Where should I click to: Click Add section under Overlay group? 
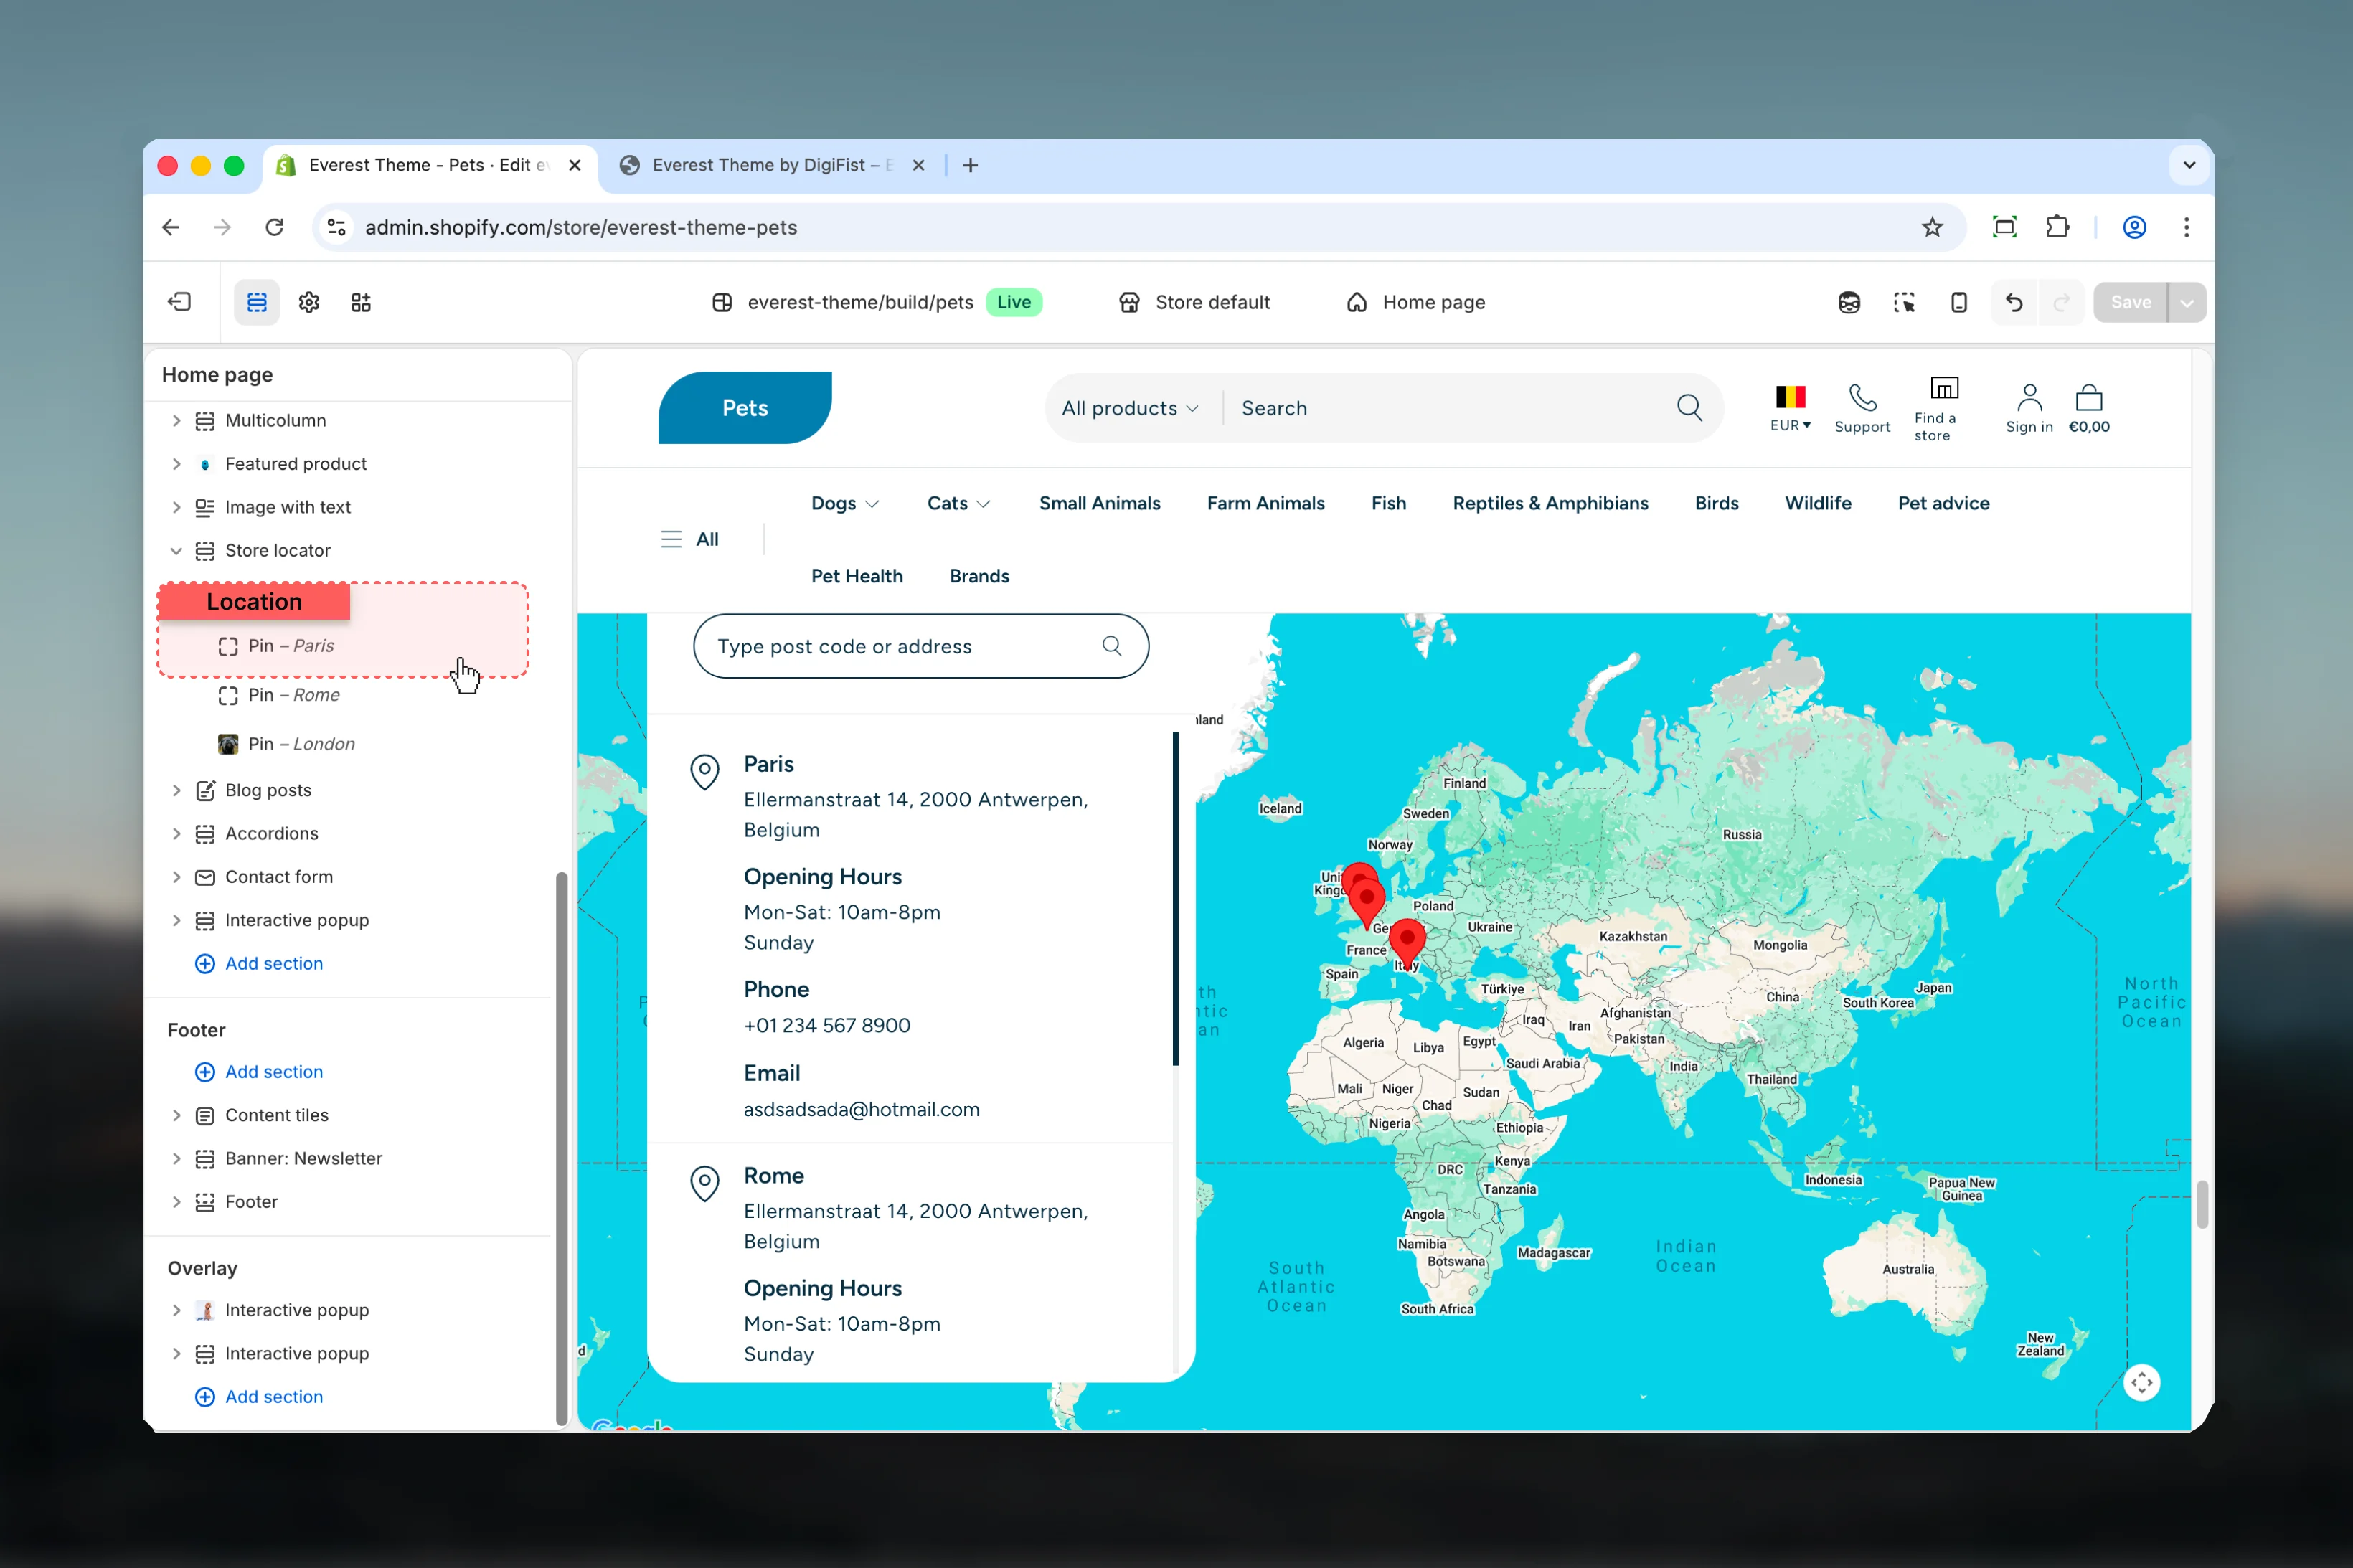(x=259, y=1397)
